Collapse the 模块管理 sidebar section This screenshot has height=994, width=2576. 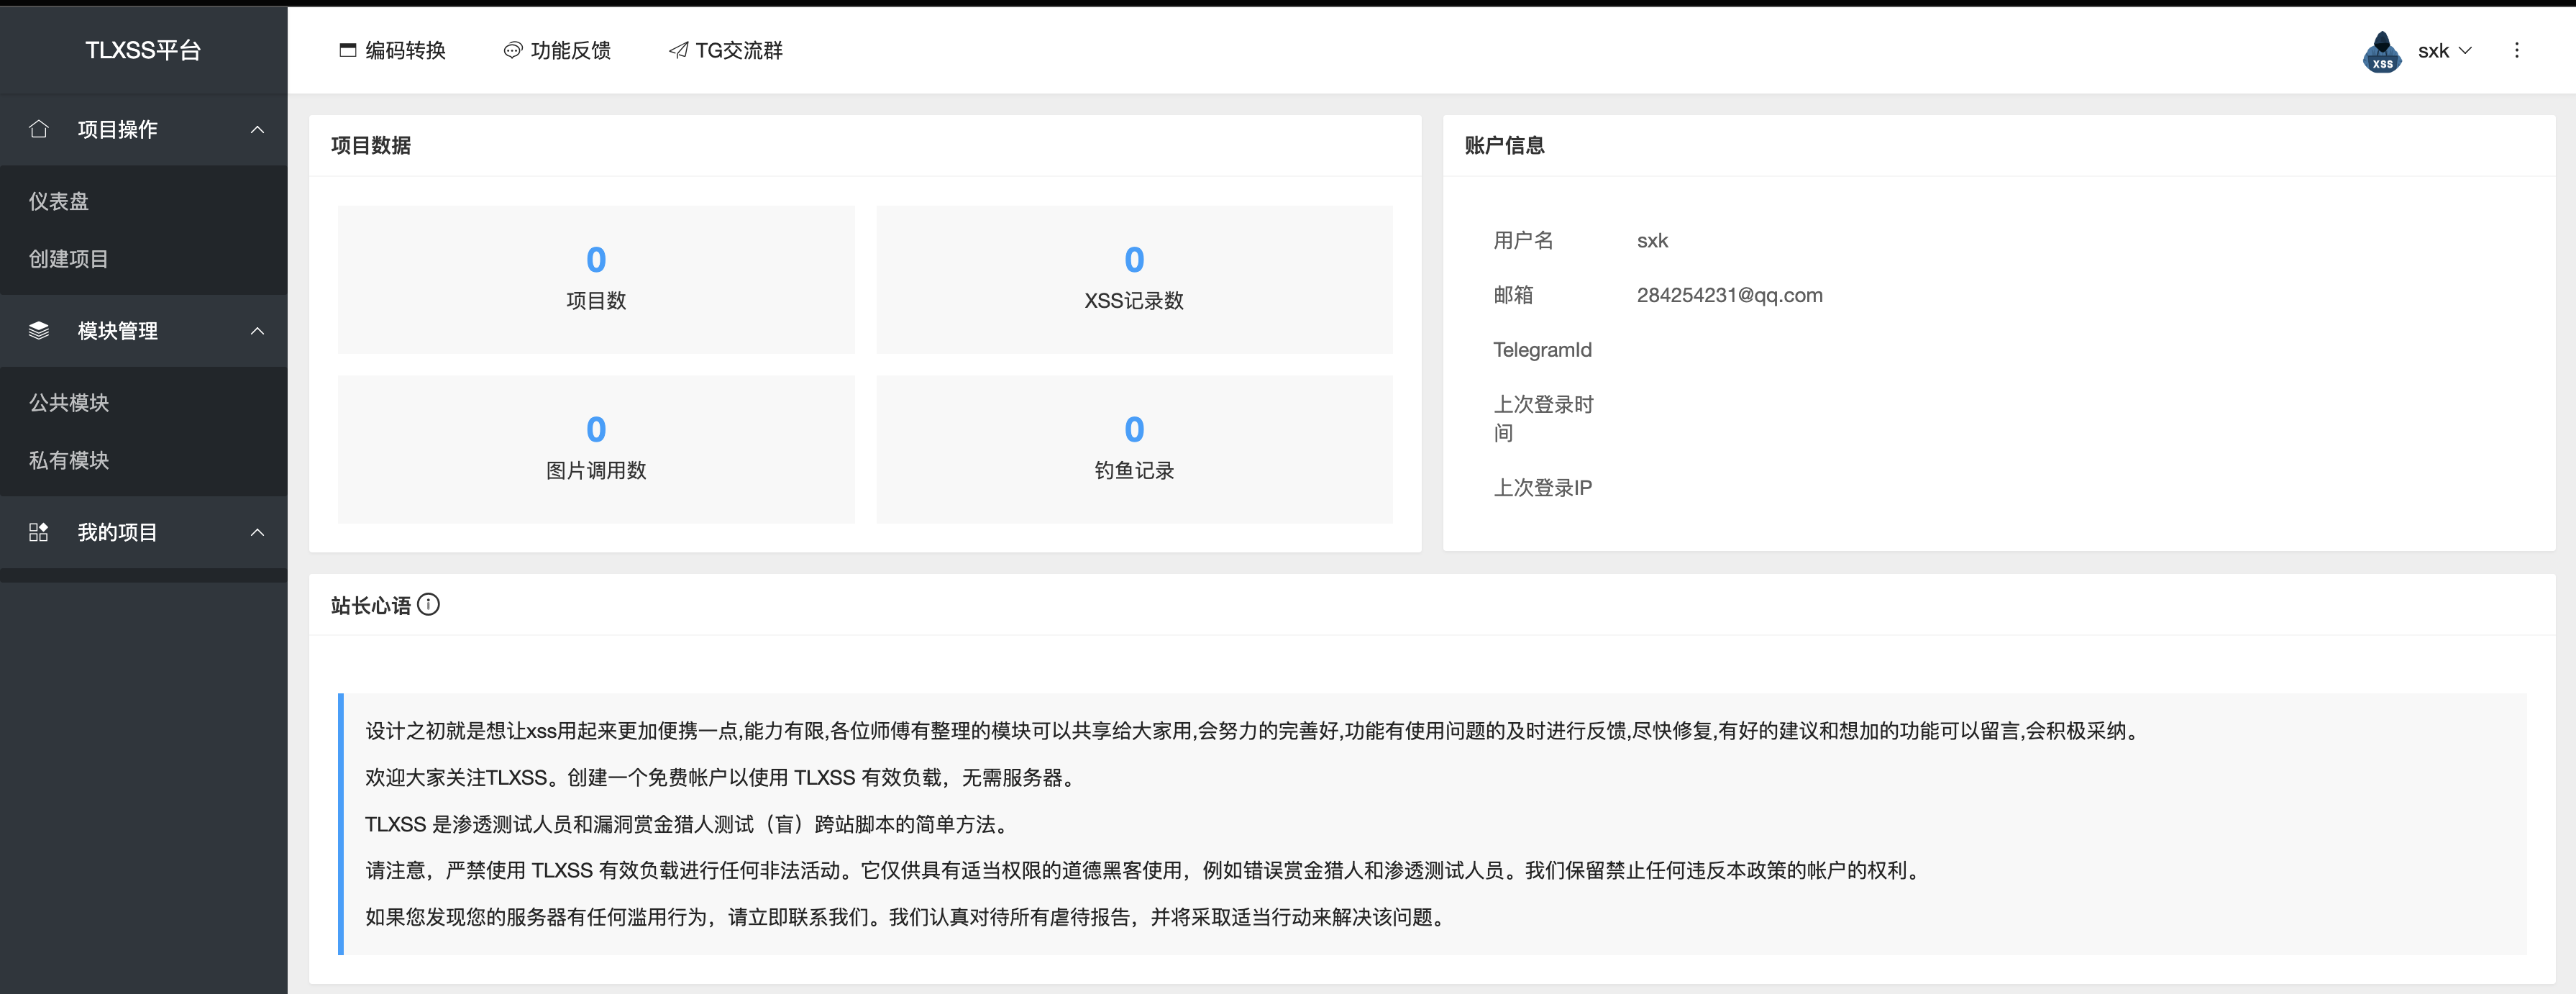click(x=257, y=331)
